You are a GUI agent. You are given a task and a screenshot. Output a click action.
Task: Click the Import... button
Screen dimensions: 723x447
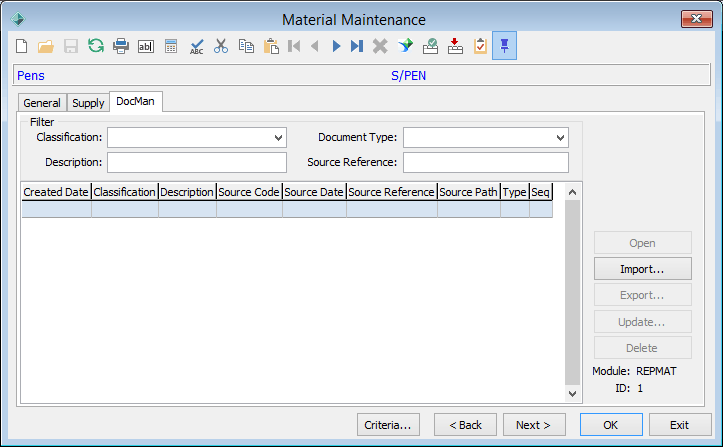click(643, 269)
